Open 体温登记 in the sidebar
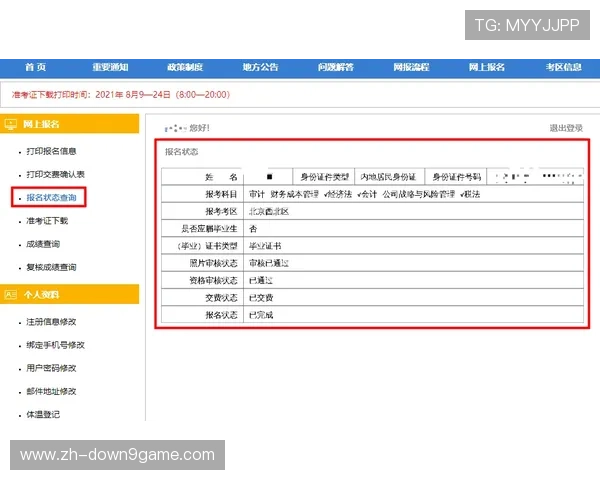 click(43, 415)
